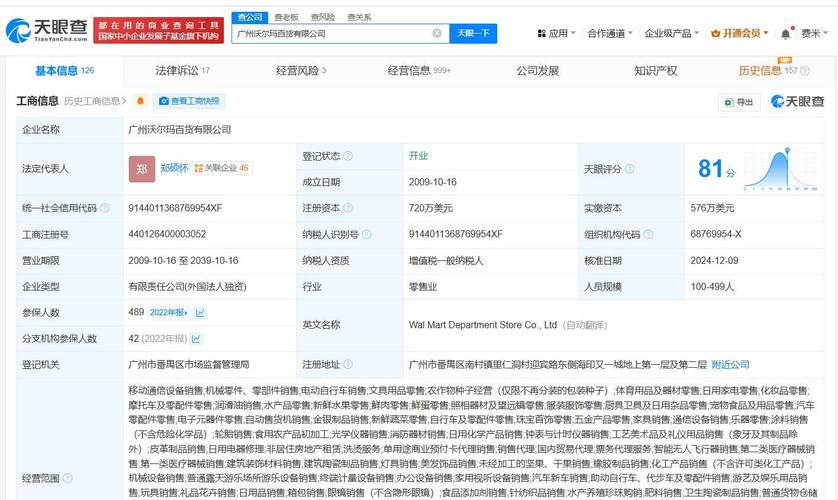Open notifications bell icon in header

click(x=785, y=34)
